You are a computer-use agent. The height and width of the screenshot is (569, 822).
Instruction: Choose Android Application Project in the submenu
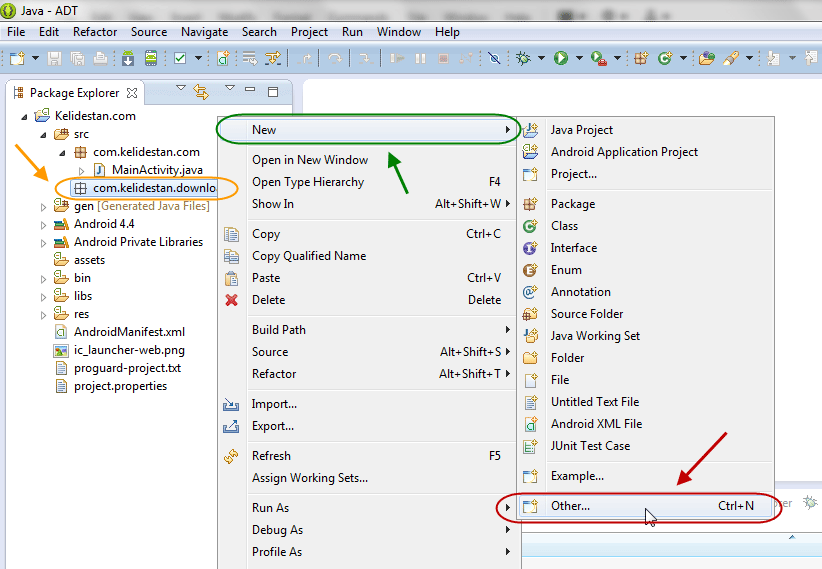645,152
